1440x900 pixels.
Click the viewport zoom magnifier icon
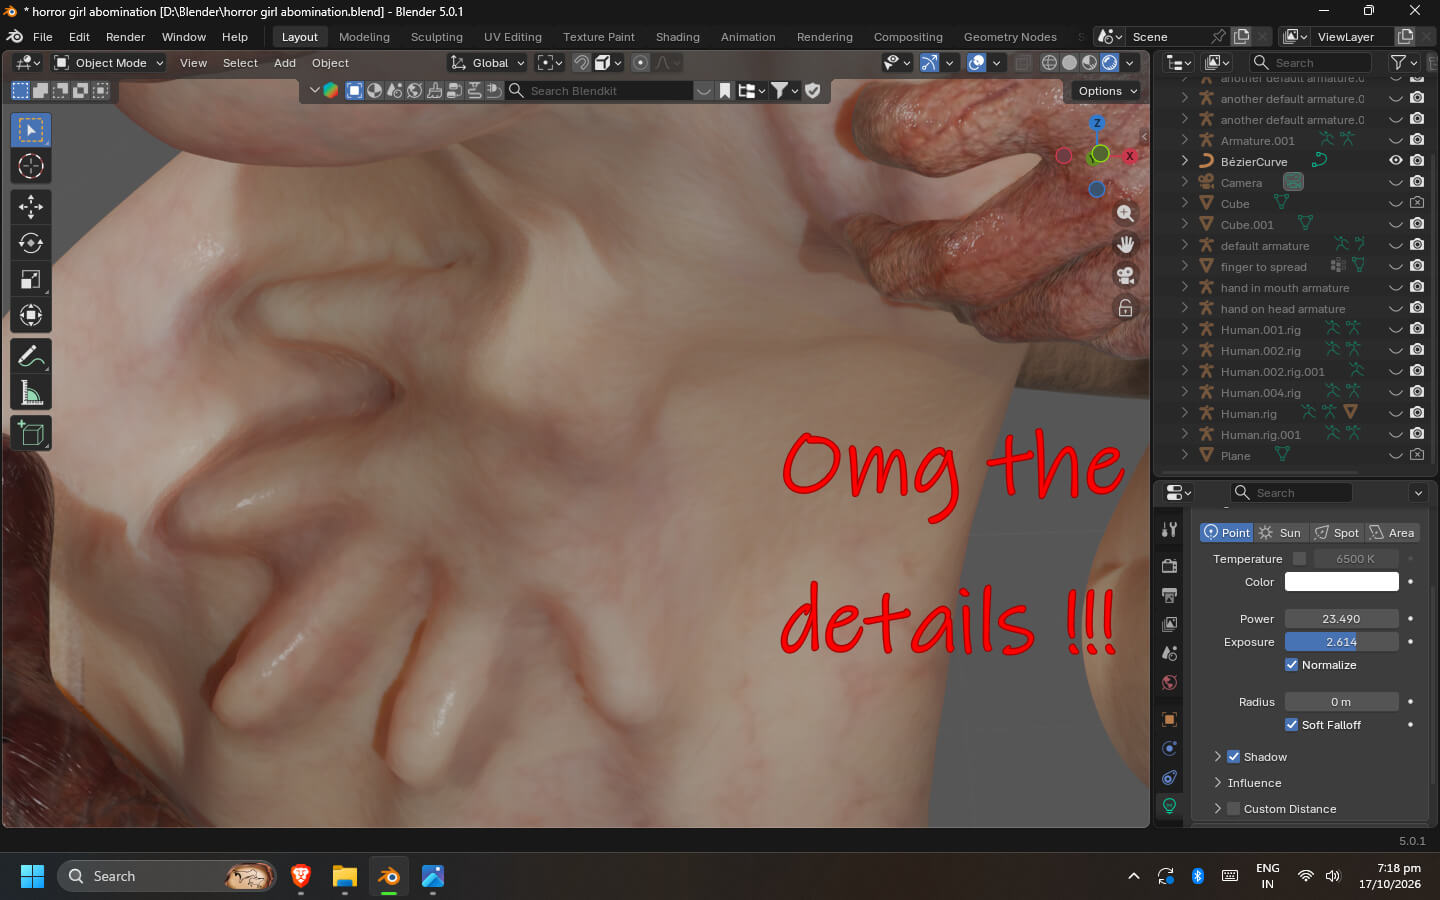tap(1125, 214)
